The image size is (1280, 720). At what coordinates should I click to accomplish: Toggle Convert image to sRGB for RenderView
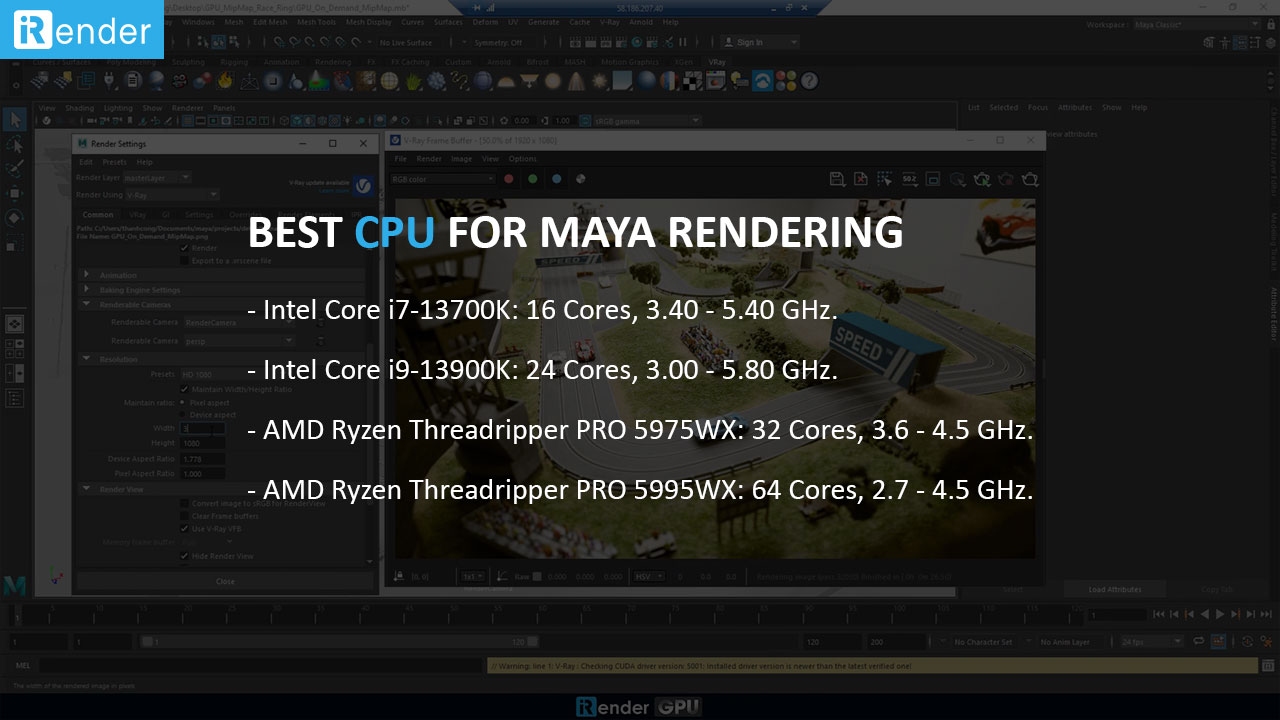pos(184,503)
